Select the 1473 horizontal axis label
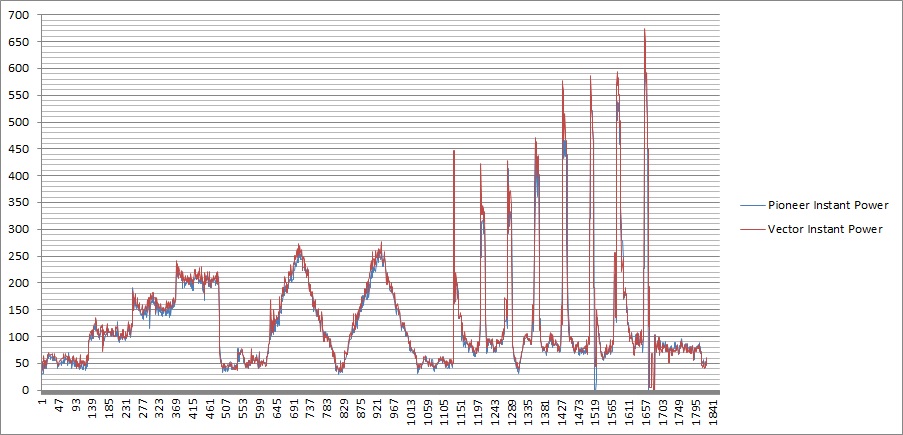Screen dimensions: 903x435 pyautogui.click(x=579, y=412)
